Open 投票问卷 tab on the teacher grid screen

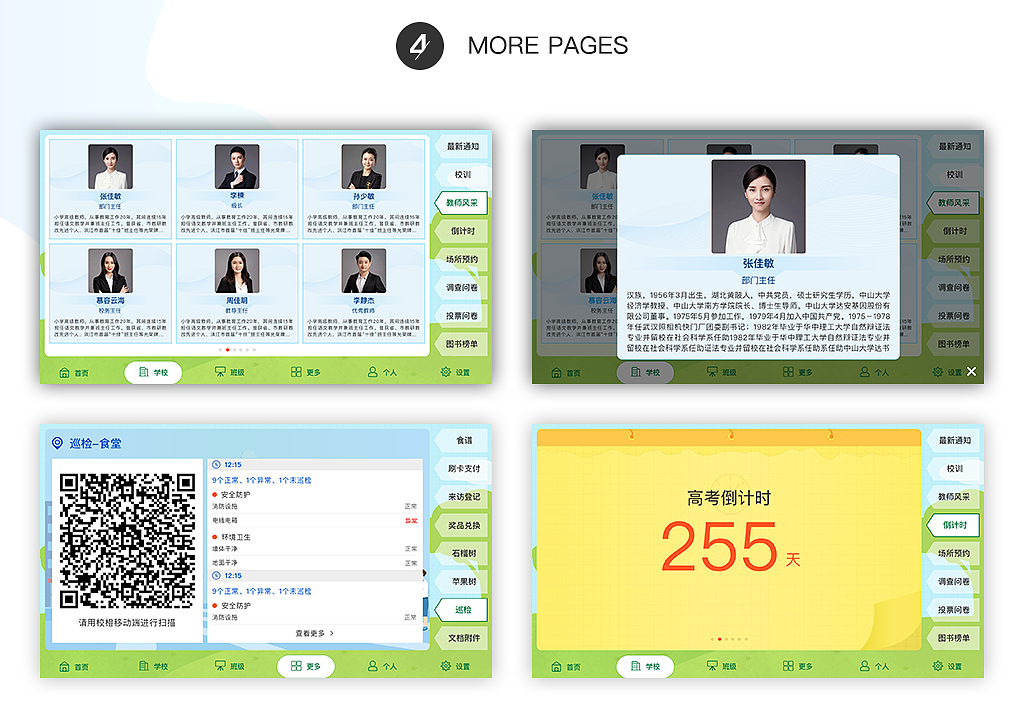point(462,315)
